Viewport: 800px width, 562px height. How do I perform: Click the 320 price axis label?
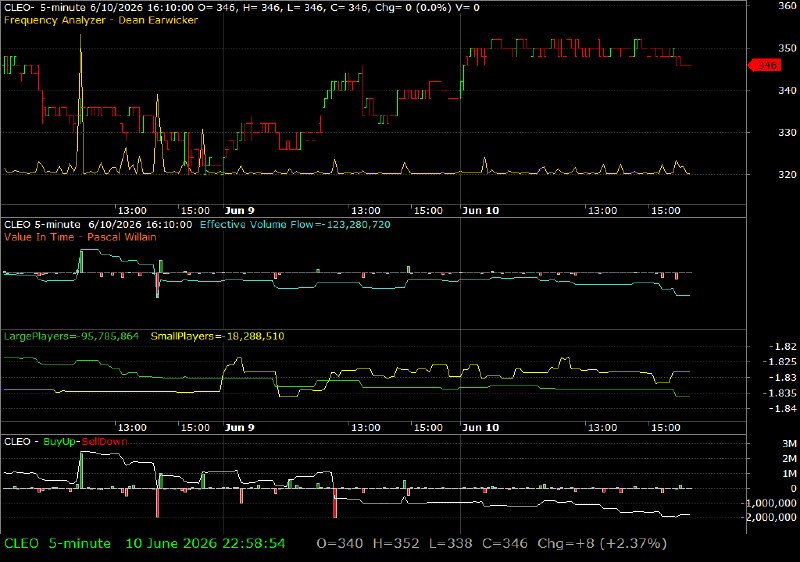coord(787,174)
